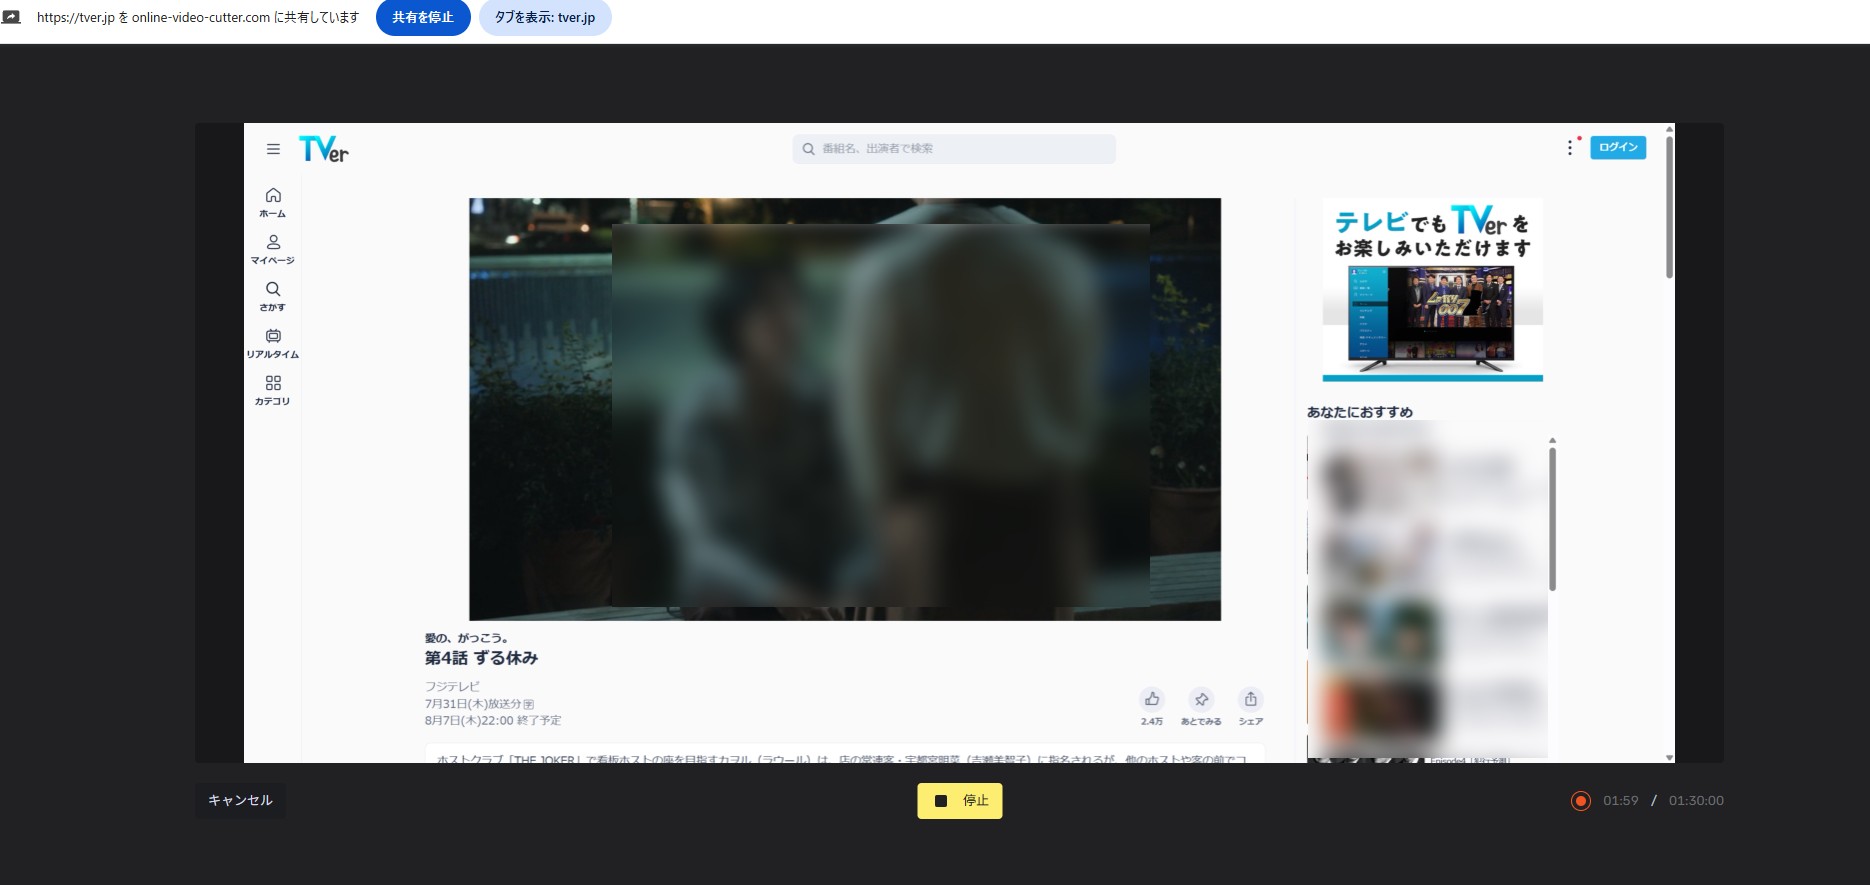This screenshot has width=1870, height=885.
Task: Focus the 番組名、出演者で検索 search field
Action: (x=954, y=149)
